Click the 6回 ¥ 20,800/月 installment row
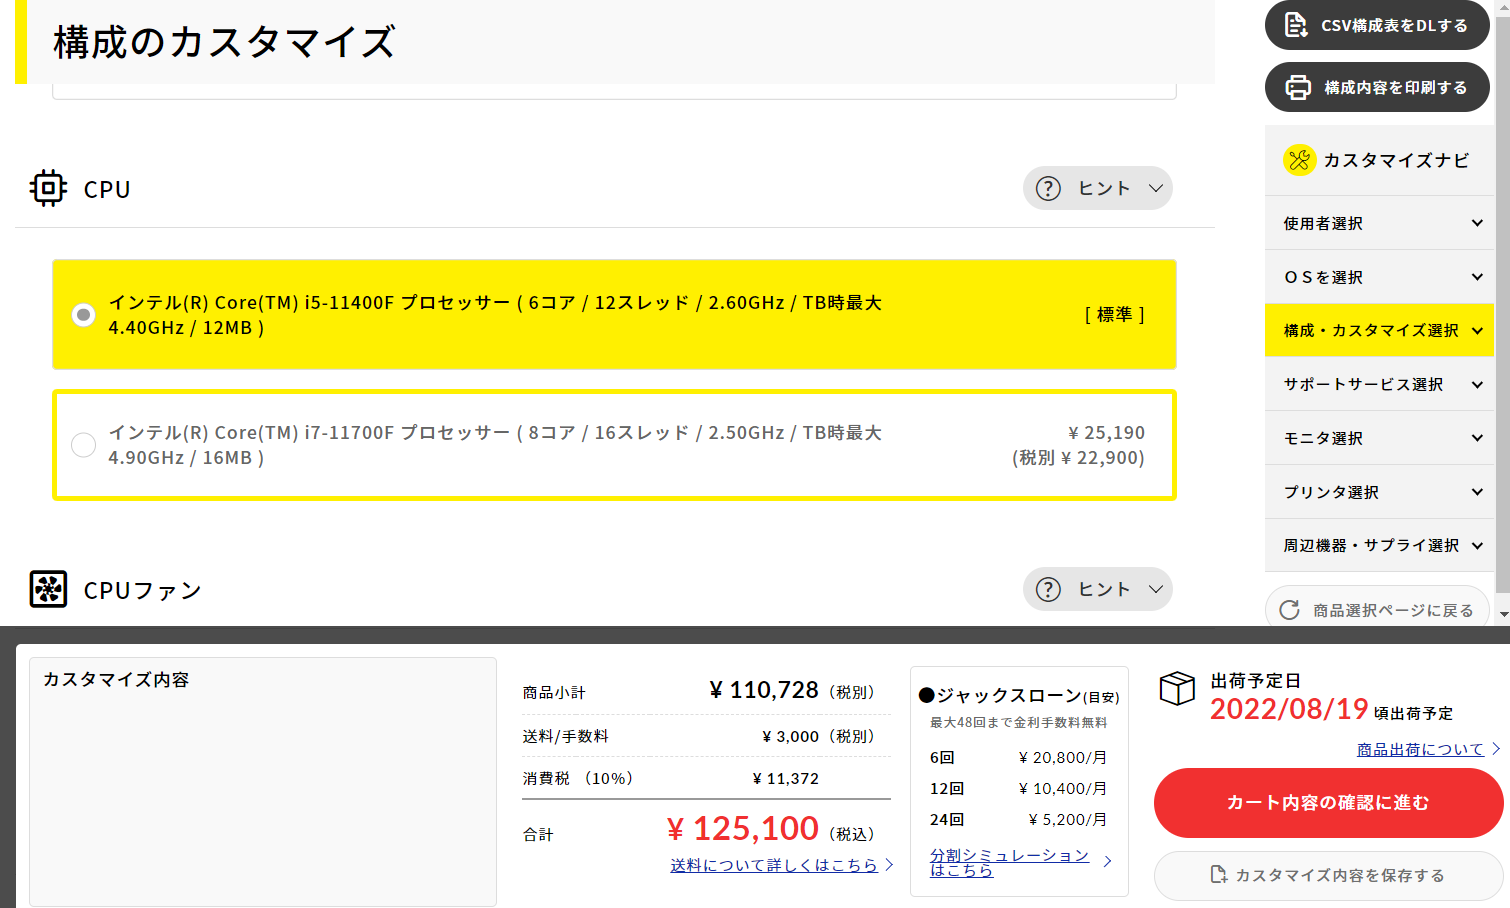Screen dimensions: 1510x908 tap(1018, 757)
